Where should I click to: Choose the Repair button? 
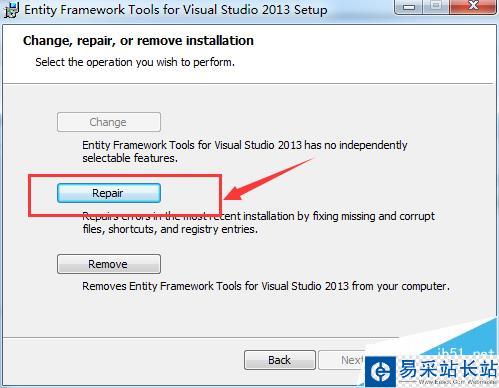[x=109, y=193]
